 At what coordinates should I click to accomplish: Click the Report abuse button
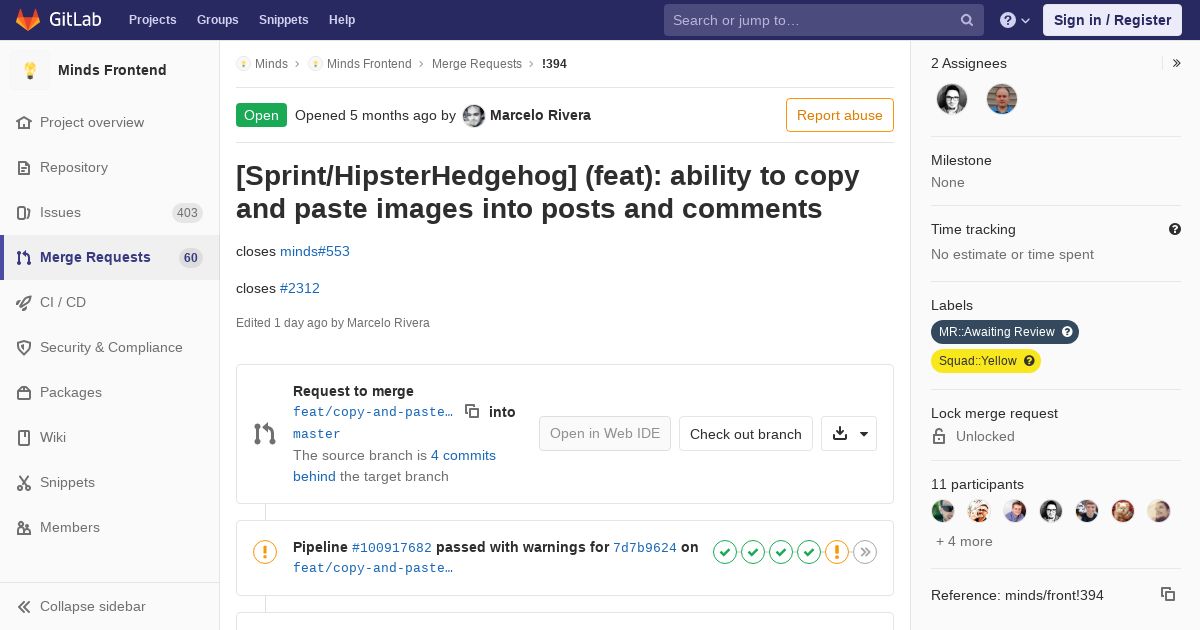click(x=840, y=115)
